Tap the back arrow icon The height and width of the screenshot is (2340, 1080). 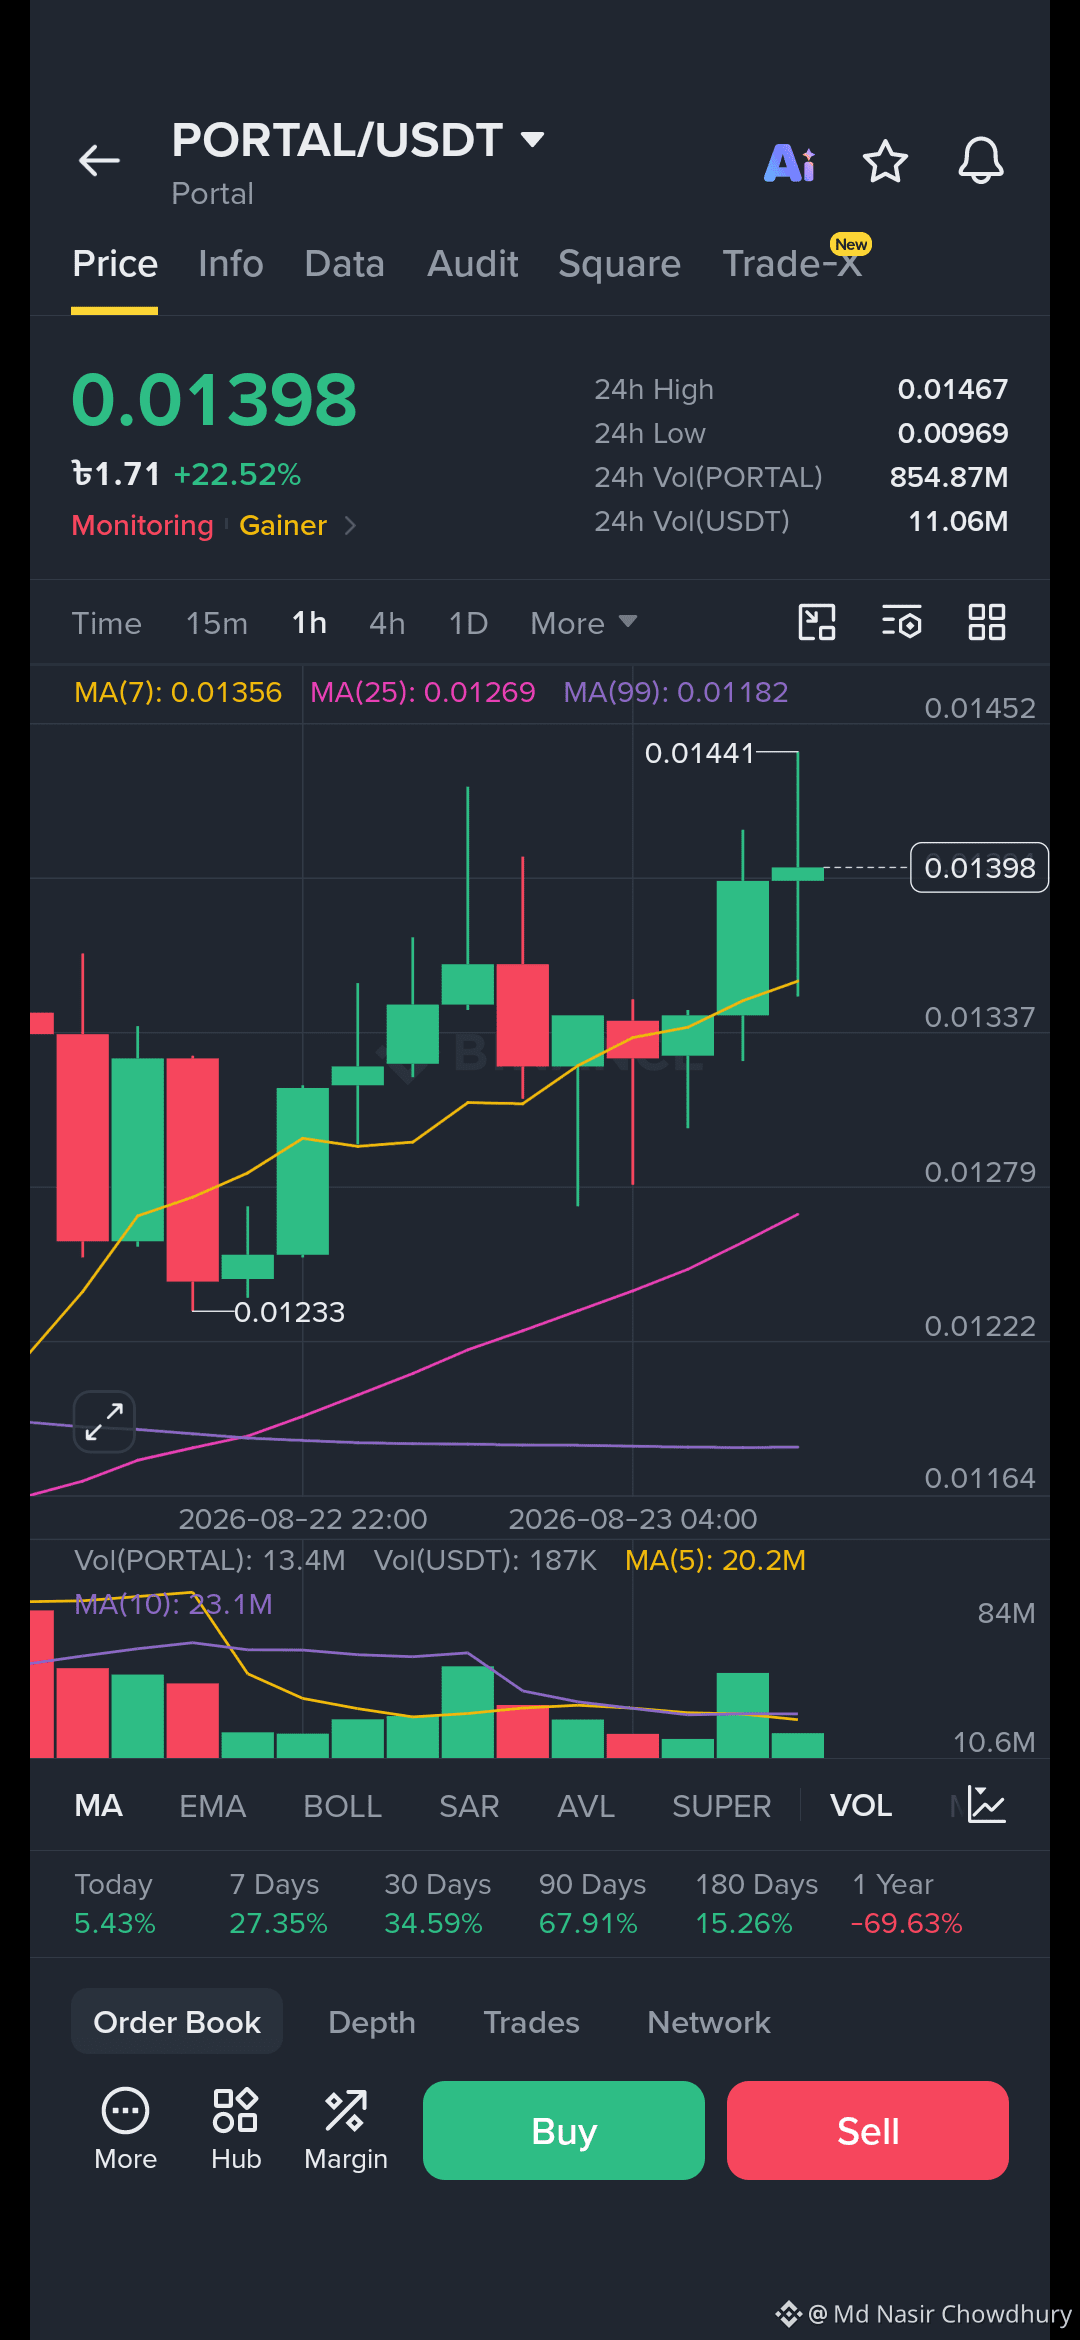[x=99, y=160]
